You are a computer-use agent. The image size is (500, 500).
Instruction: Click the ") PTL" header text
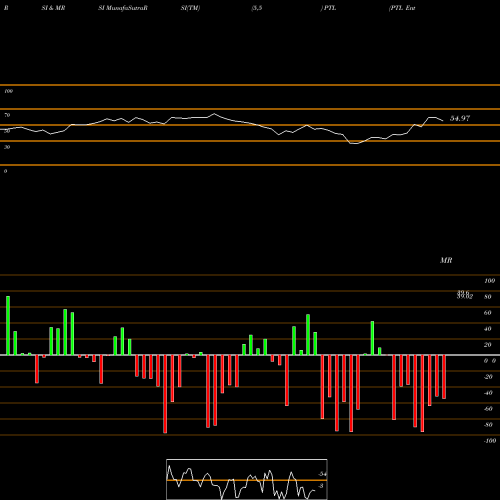click(328, 8)
